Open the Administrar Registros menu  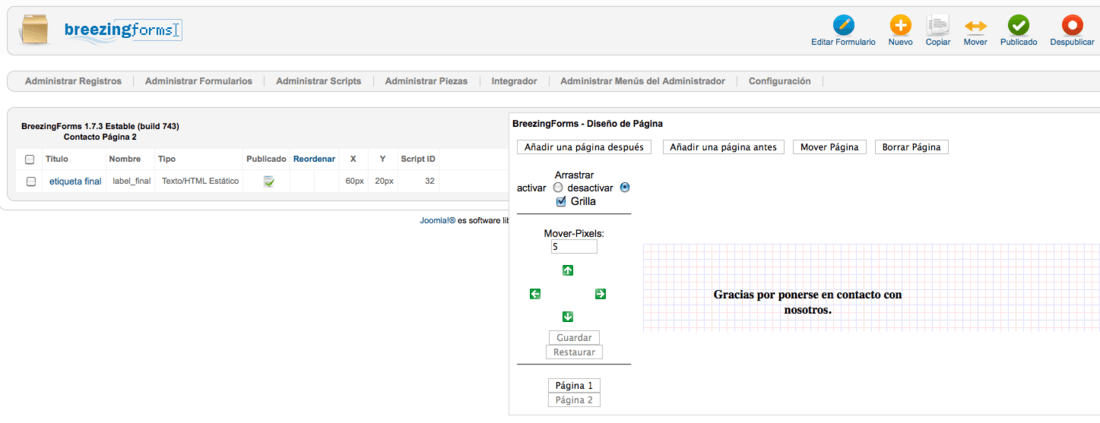click(x=73, y=81)
